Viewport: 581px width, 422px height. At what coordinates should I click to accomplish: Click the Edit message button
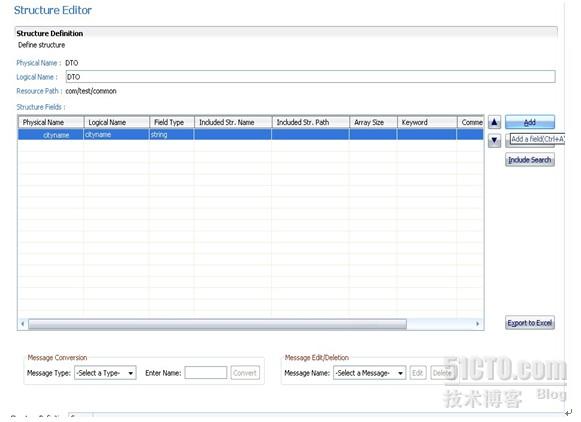coord(418,373)
